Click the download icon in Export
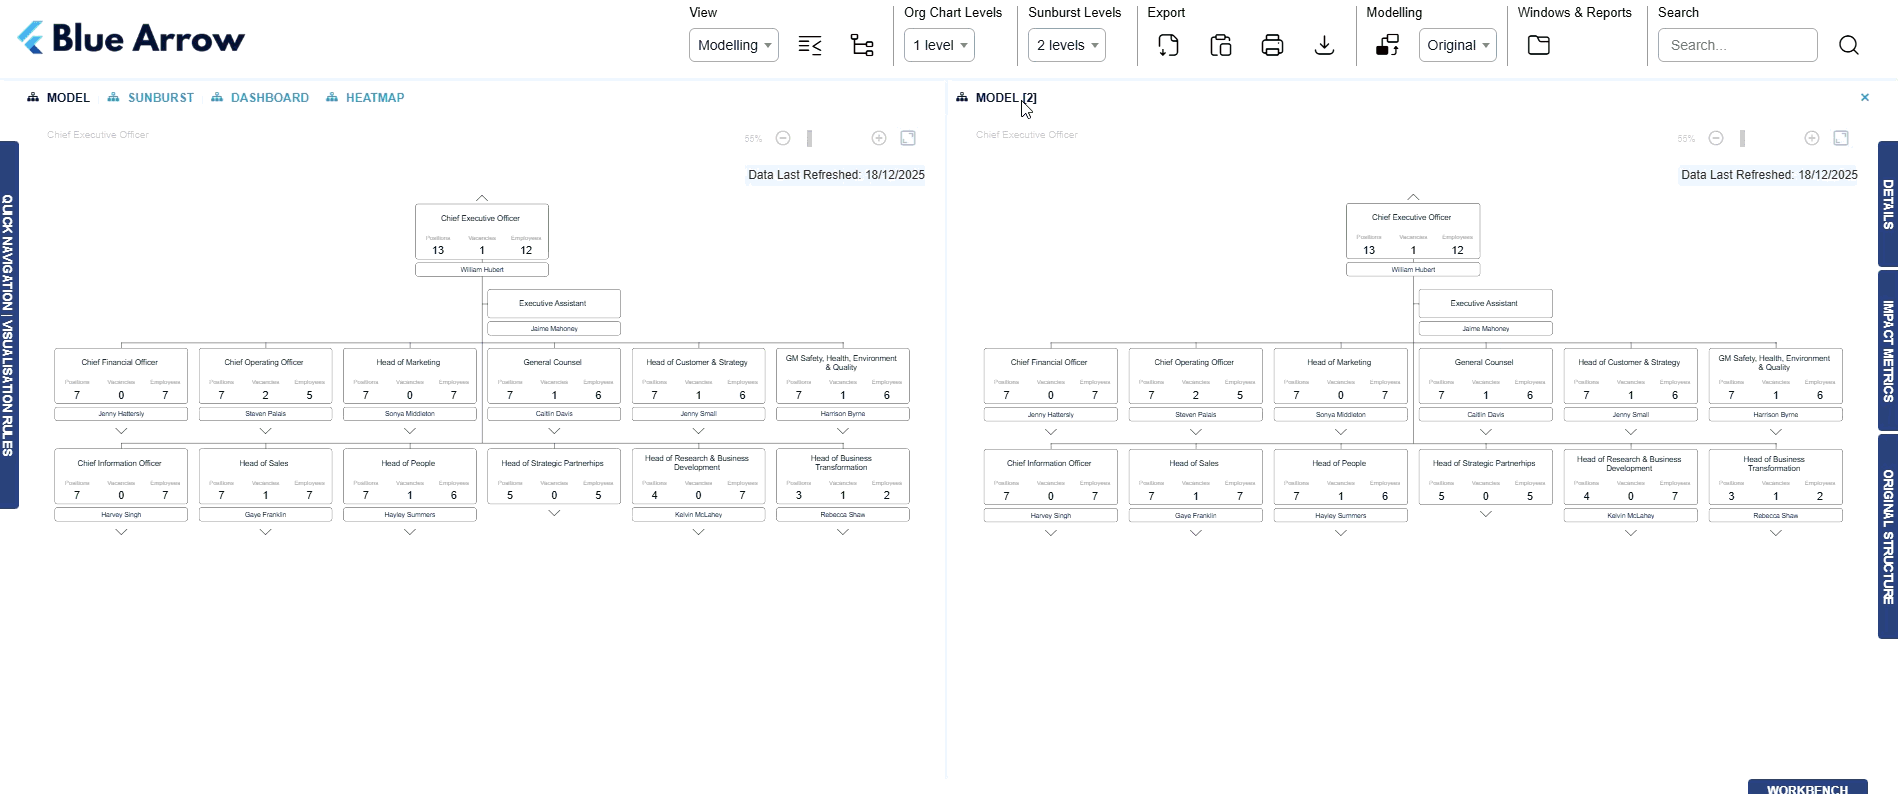Viewport: 1898px width, 794px height. click(1324, 45)
